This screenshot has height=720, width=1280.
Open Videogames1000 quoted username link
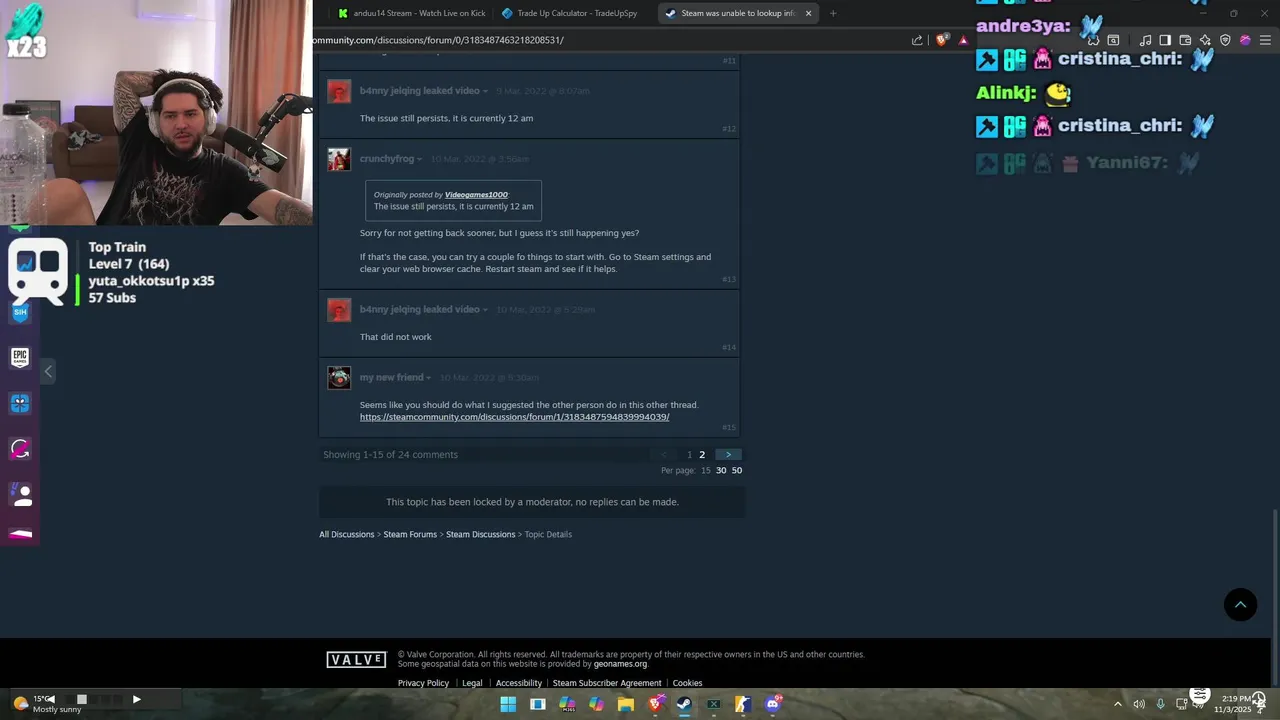click(x=476, y=195)
